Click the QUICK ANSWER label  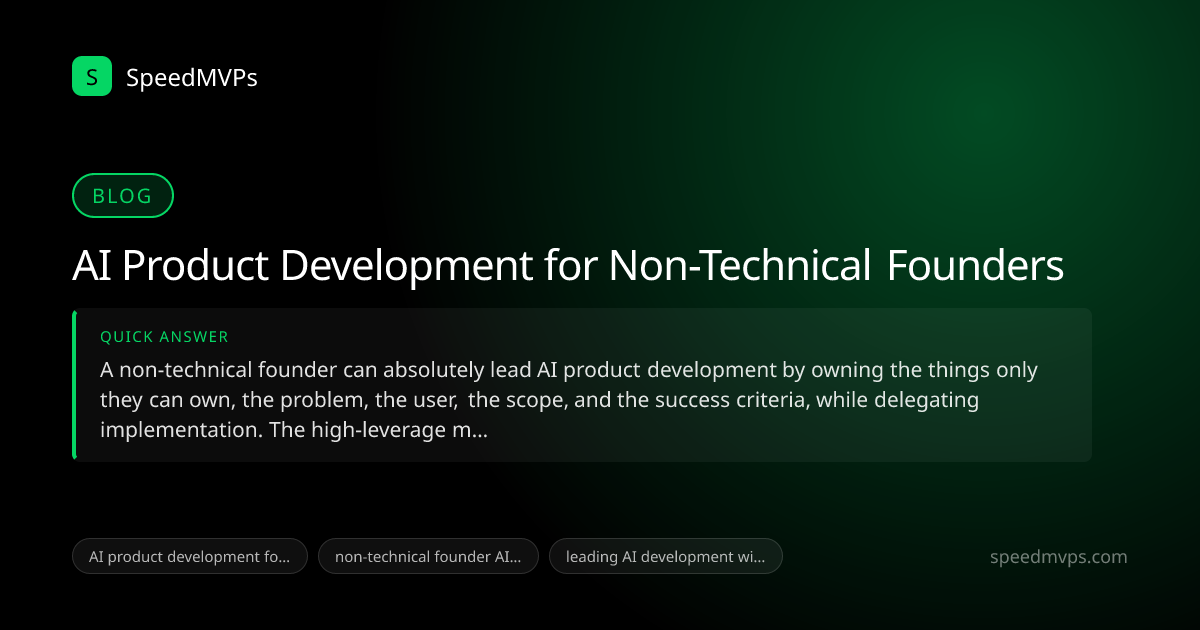[x=165, y=337]
